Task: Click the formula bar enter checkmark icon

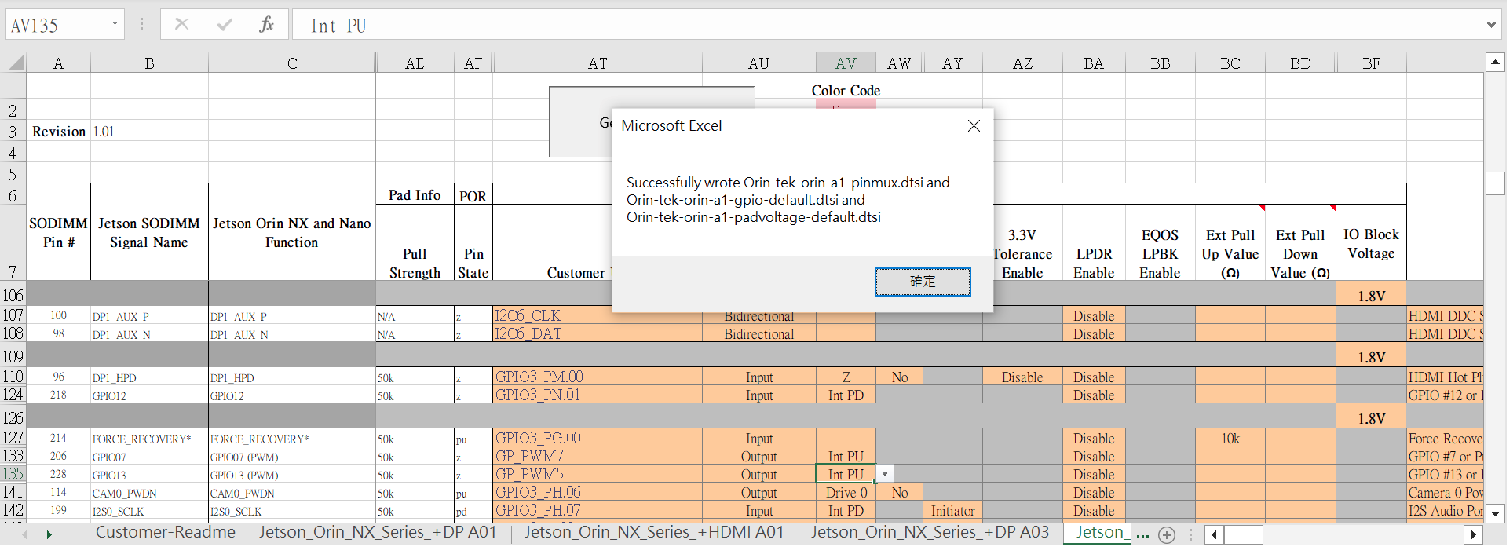Action: 224,25
